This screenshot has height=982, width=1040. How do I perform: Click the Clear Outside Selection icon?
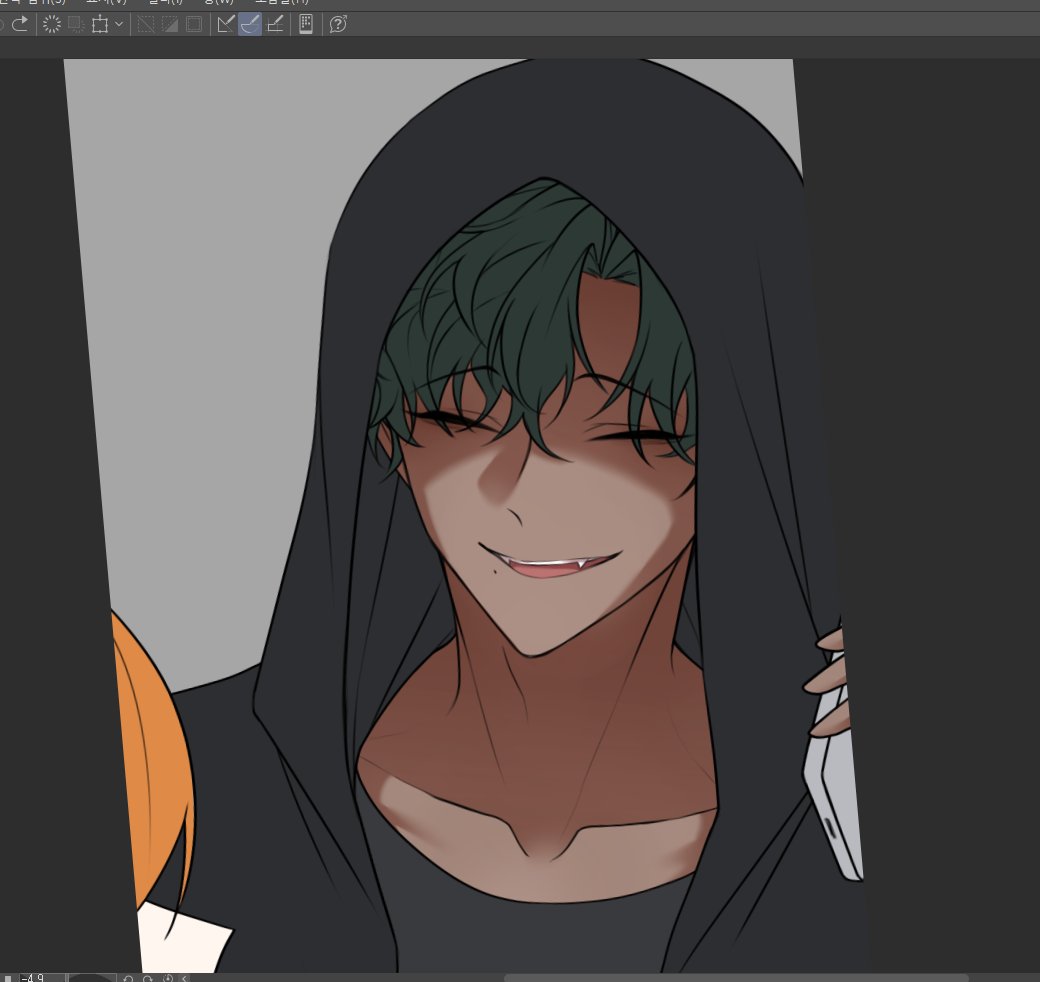[76, 25]
